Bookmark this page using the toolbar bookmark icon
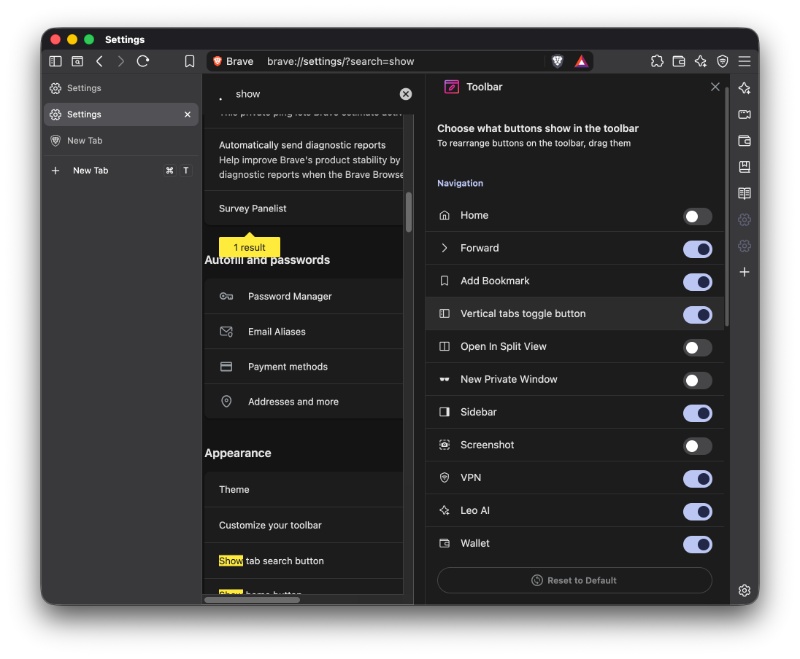Image resolution: width=800 pixels, height=659 pixels. 189,61
